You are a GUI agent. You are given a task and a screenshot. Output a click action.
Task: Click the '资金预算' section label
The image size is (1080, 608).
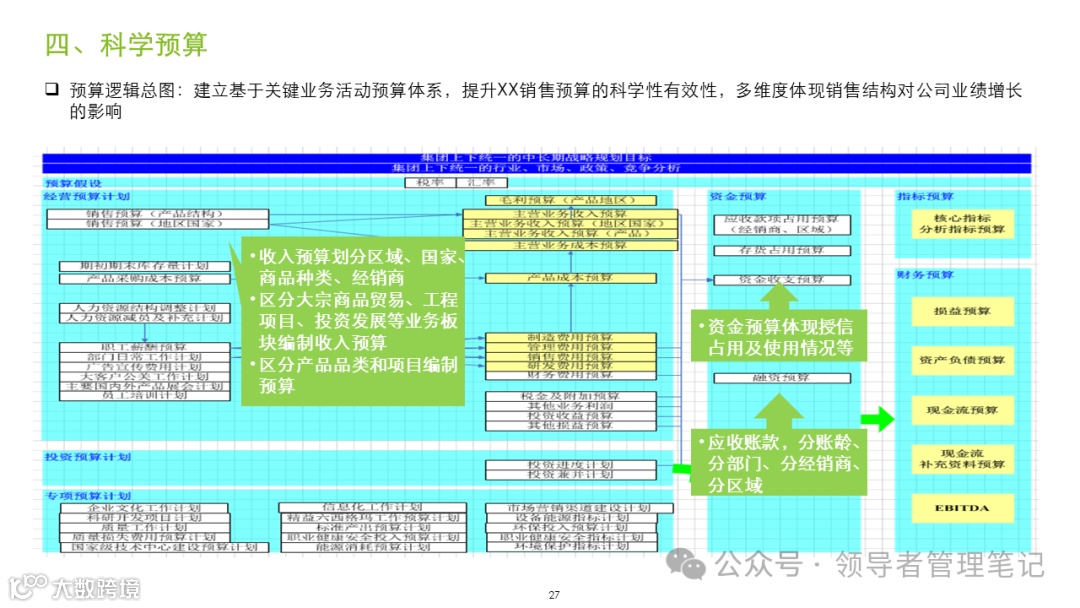pyautogui.click(x=738, y=196)
